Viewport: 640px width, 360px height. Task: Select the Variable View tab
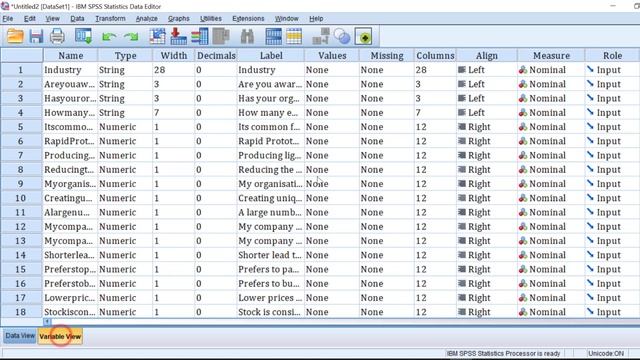[60, 336]
